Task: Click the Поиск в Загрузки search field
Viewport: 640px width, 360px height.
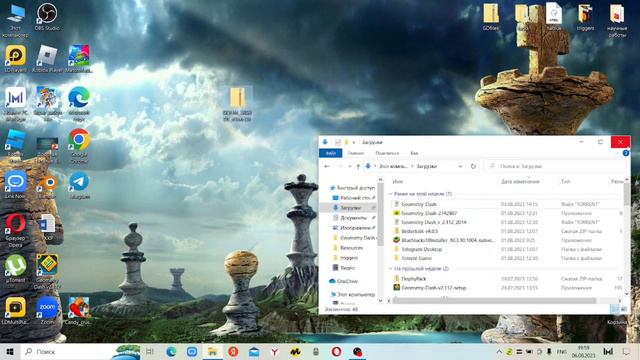Action: (x=555, y=166)
